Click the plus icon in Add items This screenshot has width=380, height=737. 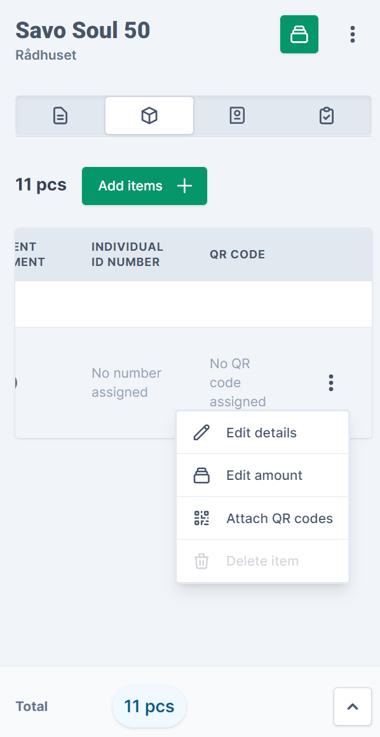point(184,186)
